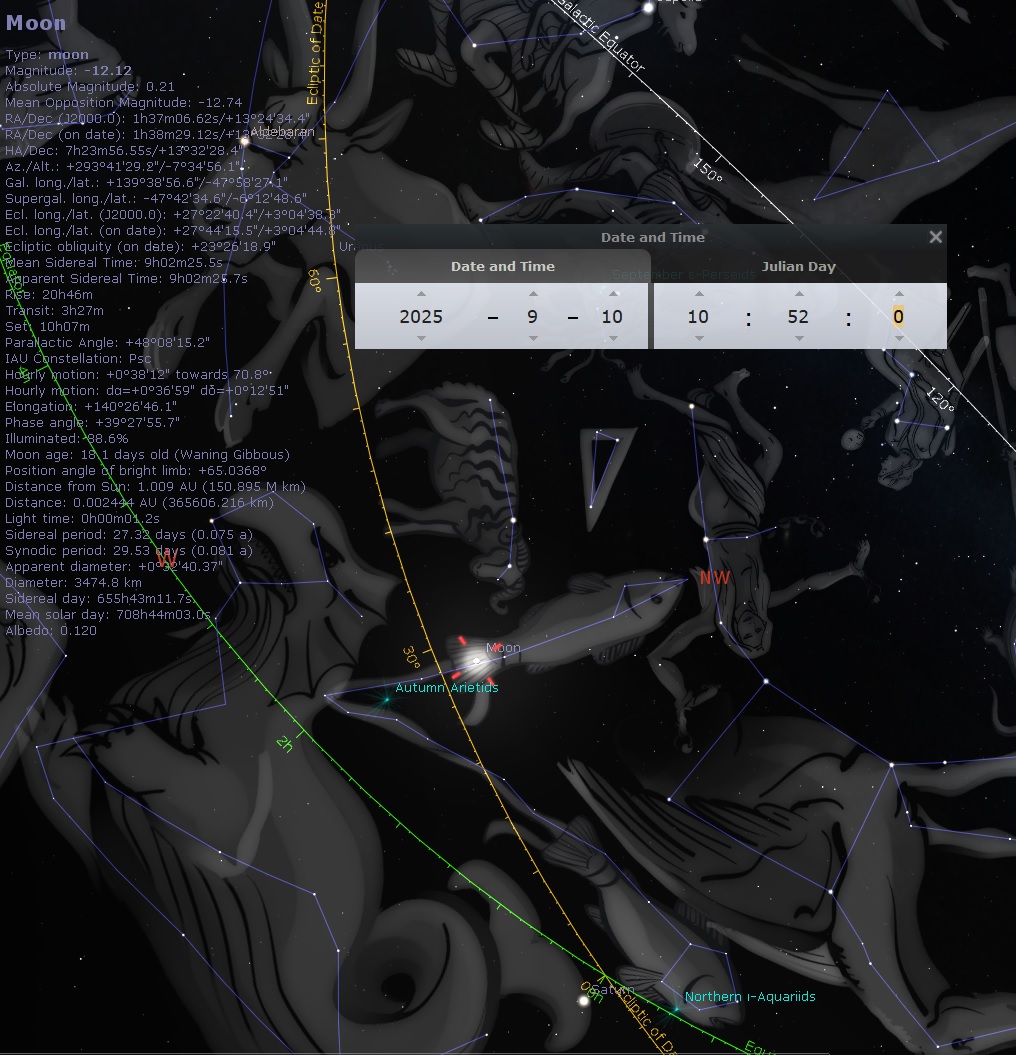The image size is (1016, 1055).
Task: Click the 'Magnitude: -12.12' info line
Action: point(69,71)
